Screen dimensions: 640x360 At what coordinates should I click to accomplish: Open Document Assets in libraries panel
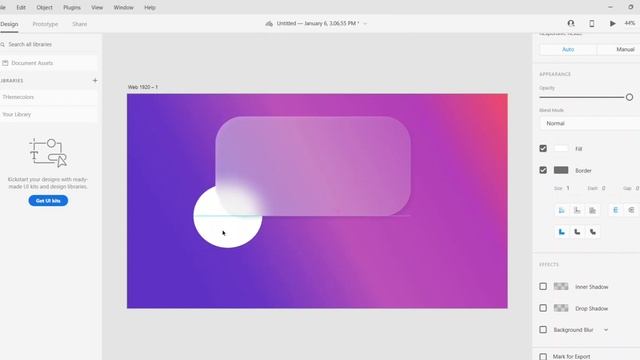48,63
